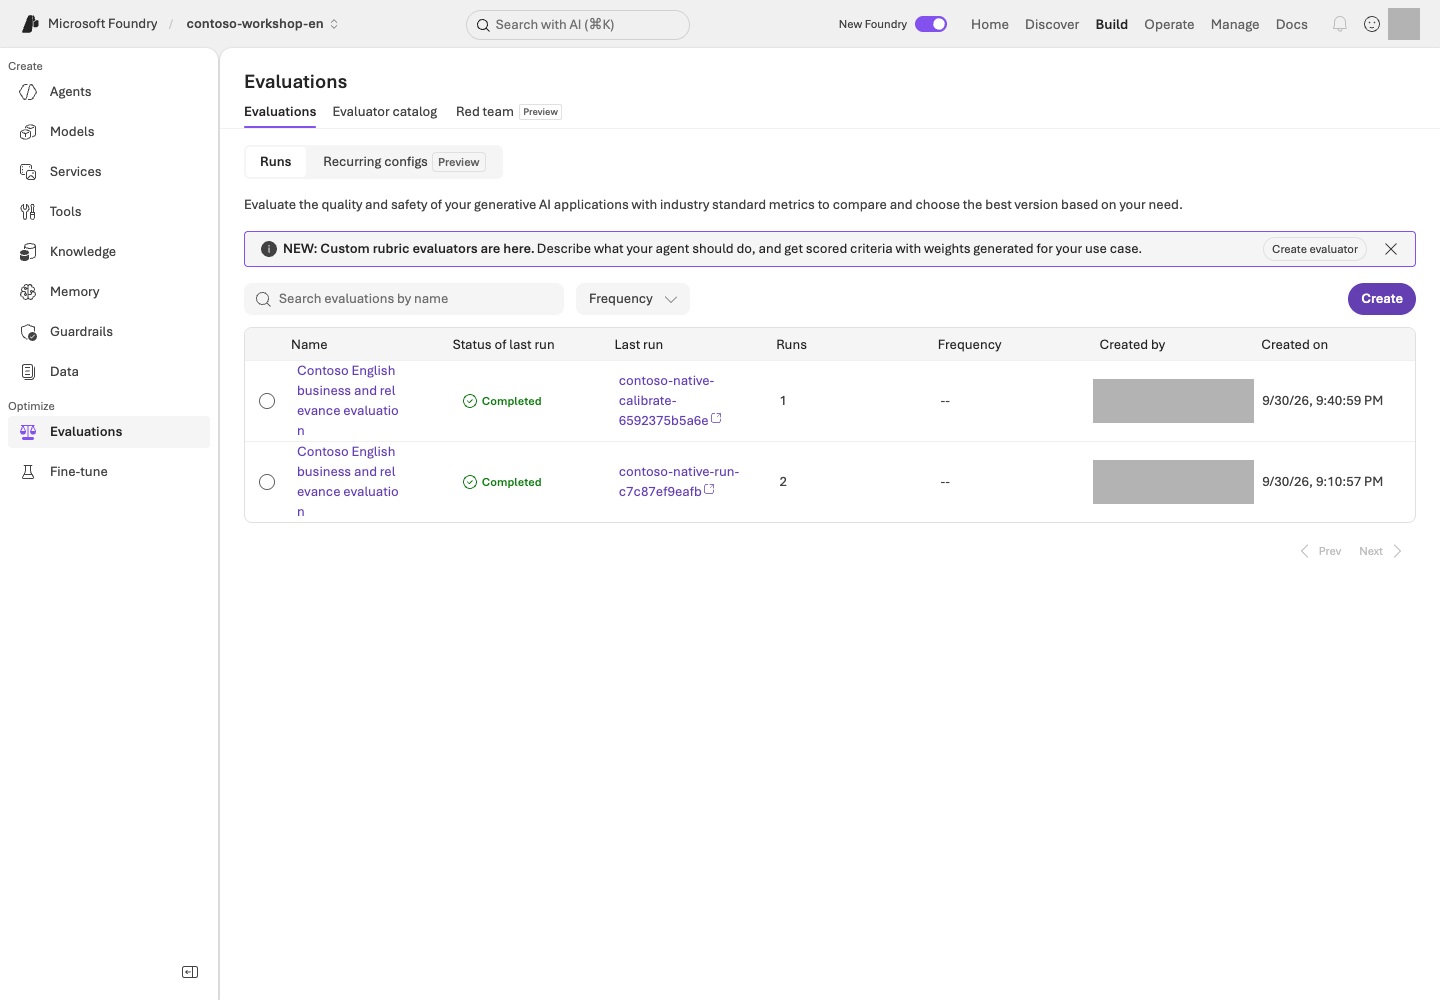This screenshot has height=1000, width=1440.
Task: Open the contoso-native-calibrate-6592375b5a6e run
Action: [666, 401]
